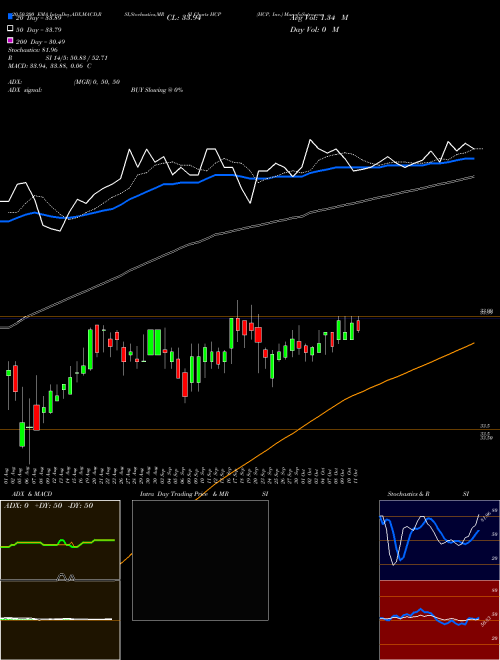
Task: Select the '50 Day - 33.79' legend text
Action: click(39, 30)
